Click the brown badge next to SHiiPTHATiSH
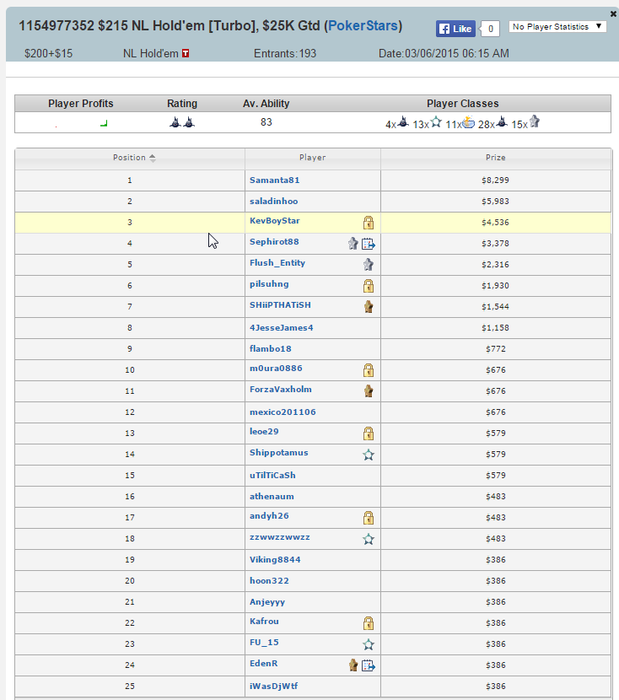The image size is (619, 700). (x=368, y=307)
